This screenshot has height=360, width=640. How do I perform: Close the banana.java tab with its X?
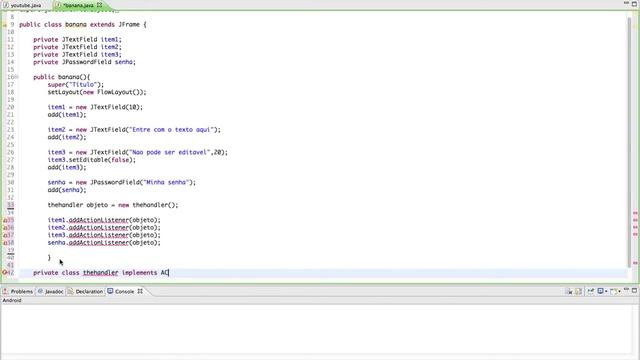pyautogui.click(x=99, y=5)
